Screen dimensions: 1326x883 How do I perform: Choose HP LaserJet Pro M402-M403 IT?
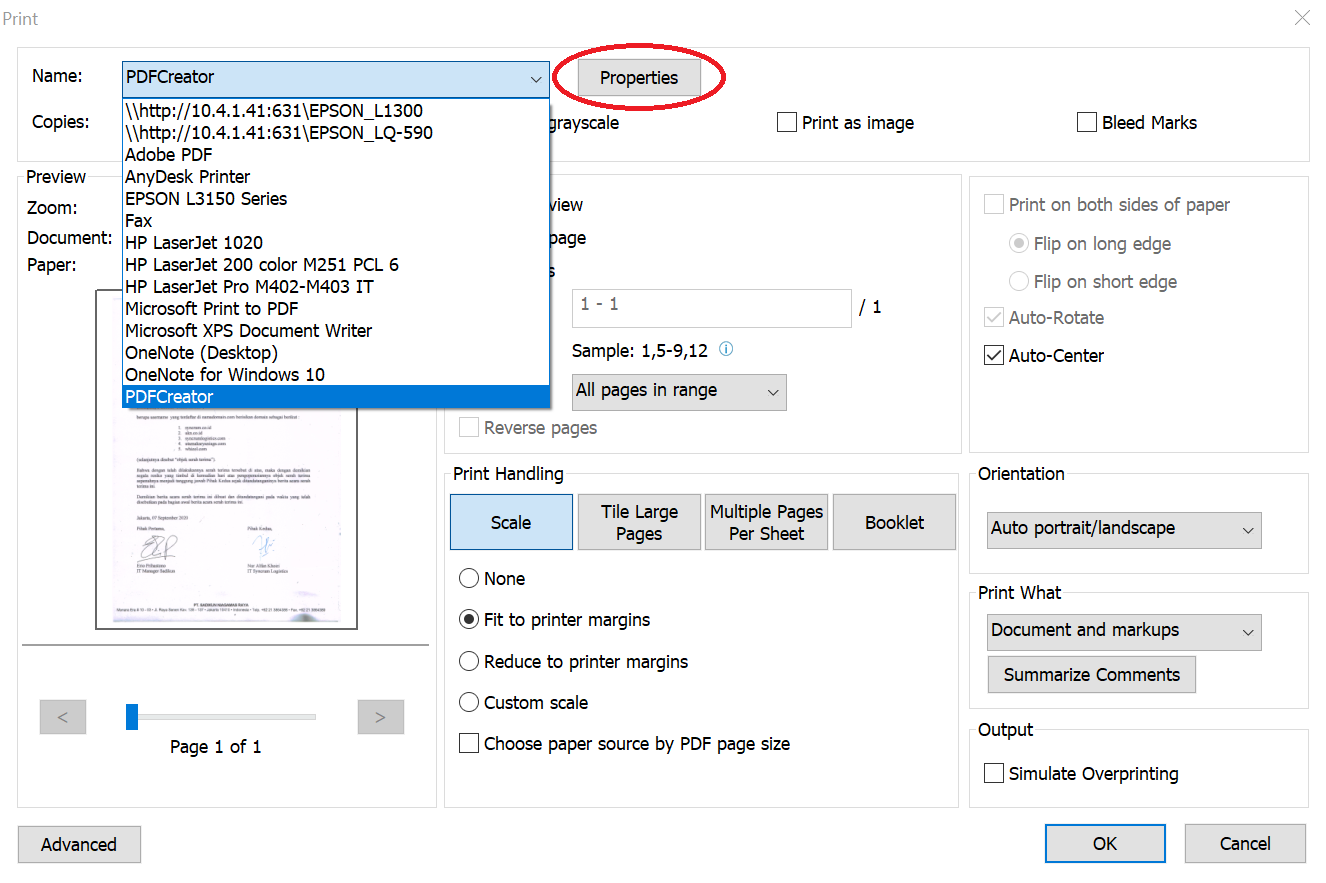pyautogui.click(x=336, y=287)
